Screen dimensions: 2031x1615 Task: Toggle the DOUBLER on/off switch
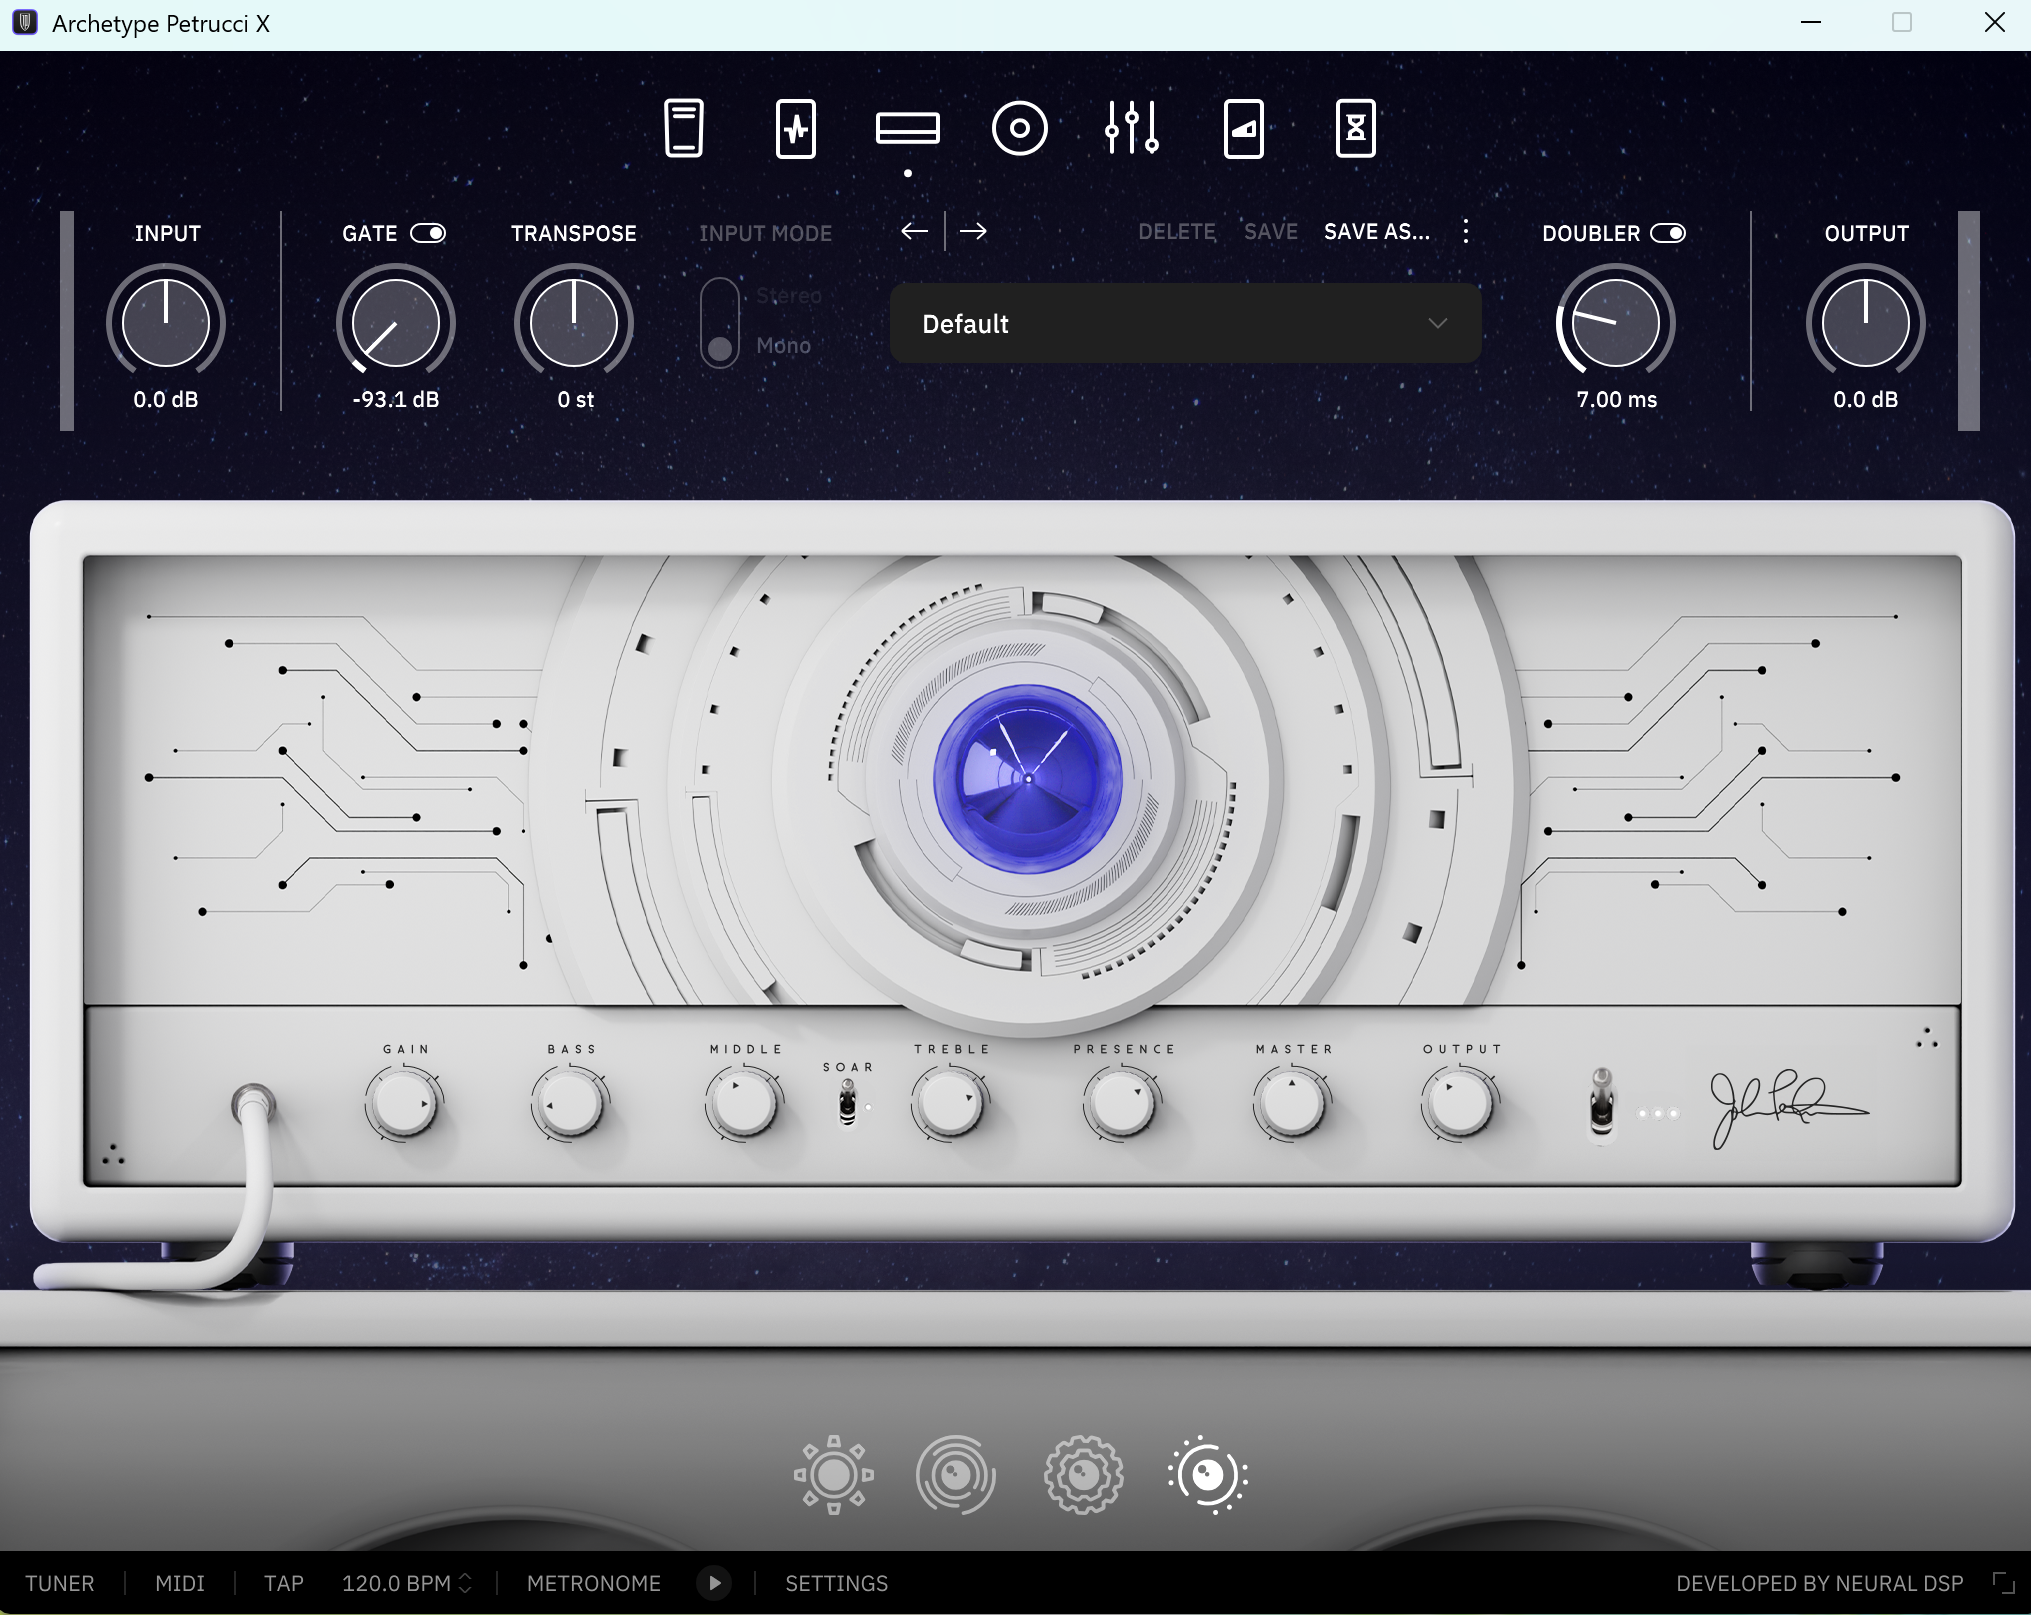1668,233
